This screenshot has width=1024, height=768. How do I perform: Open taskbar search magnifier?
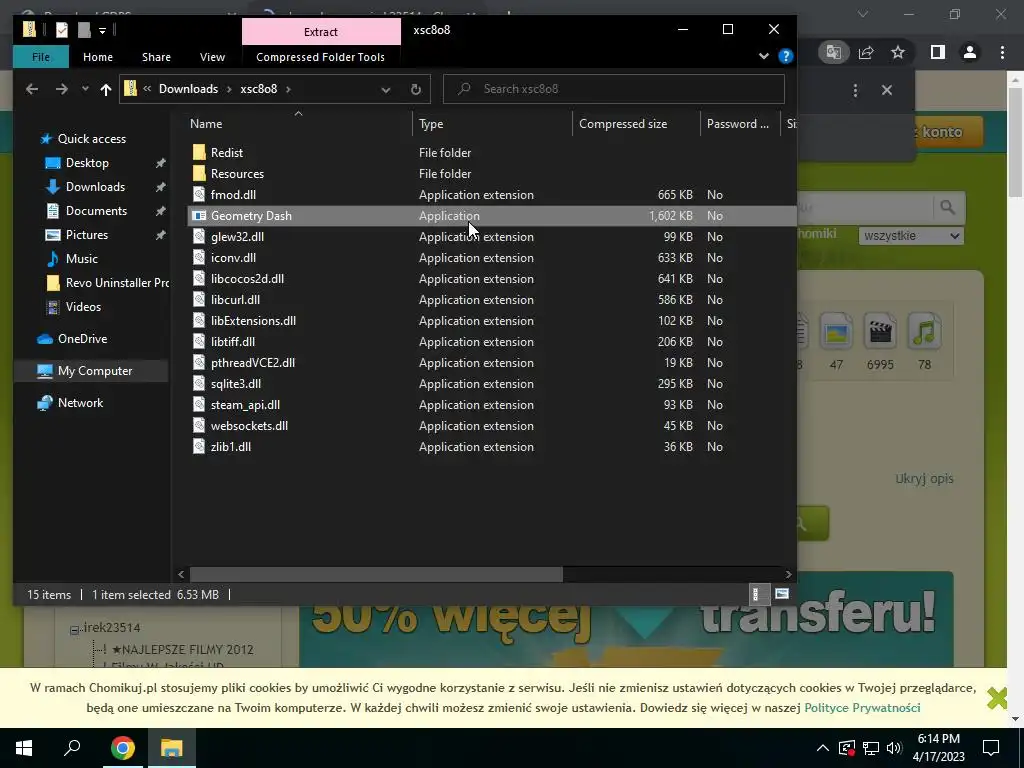[x=72, y=748]
